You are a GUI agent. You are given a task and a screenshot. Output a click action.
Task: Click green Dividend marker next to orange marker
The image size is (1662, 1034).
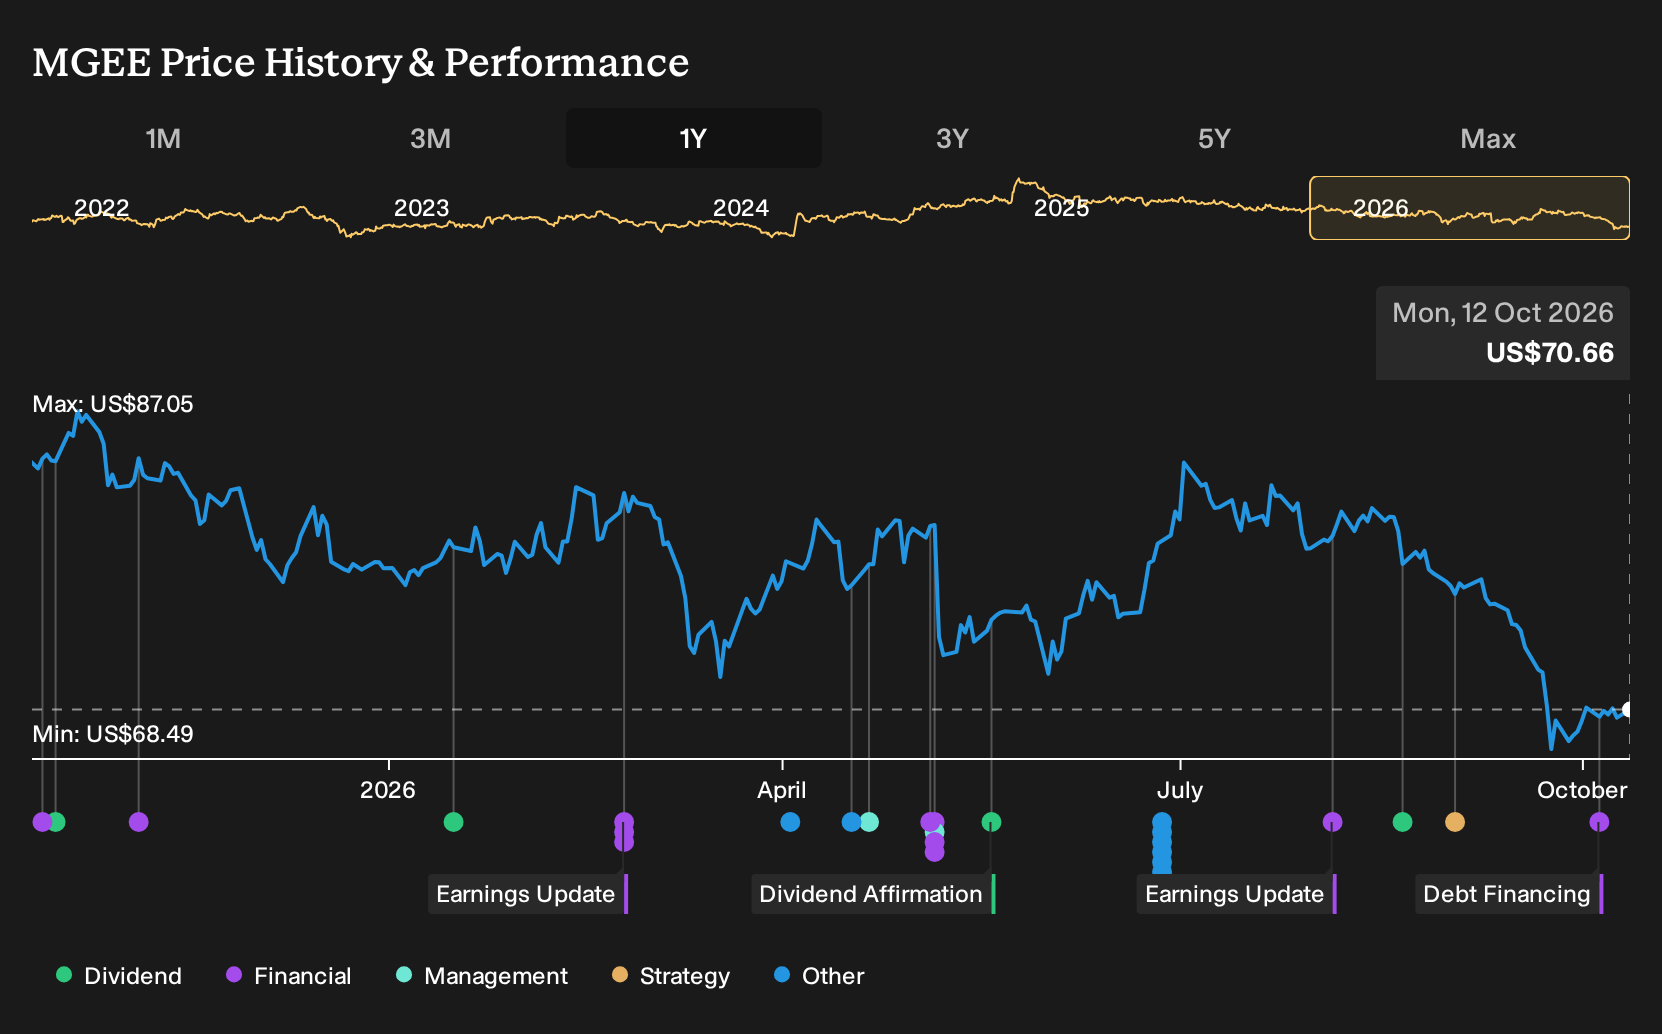click(x=1402, y=822)
